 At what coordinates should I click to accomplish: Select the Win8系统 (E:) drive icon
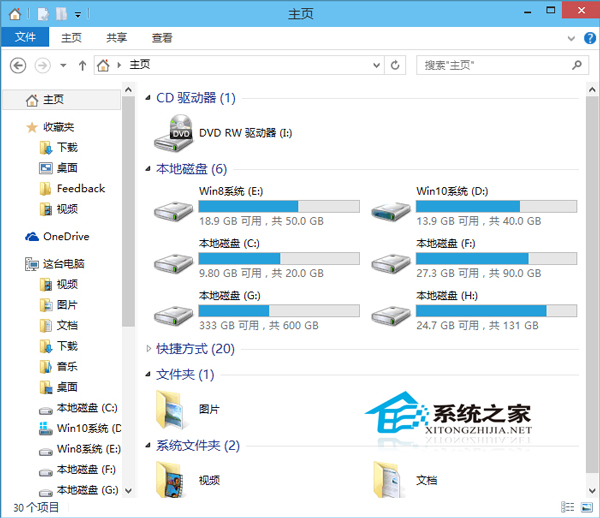click(172, 209)
